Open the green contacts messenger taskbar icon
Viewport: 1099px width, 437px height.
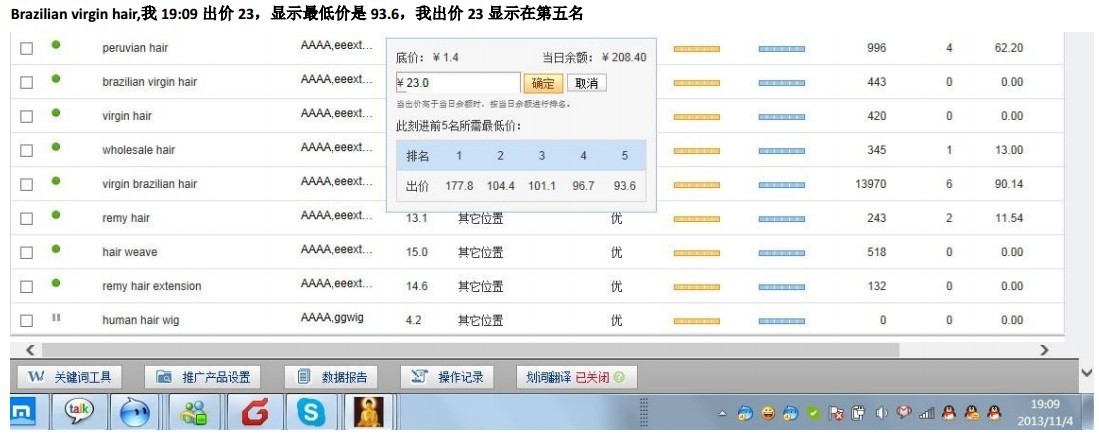pyautogui.click(x=193, y=414)
